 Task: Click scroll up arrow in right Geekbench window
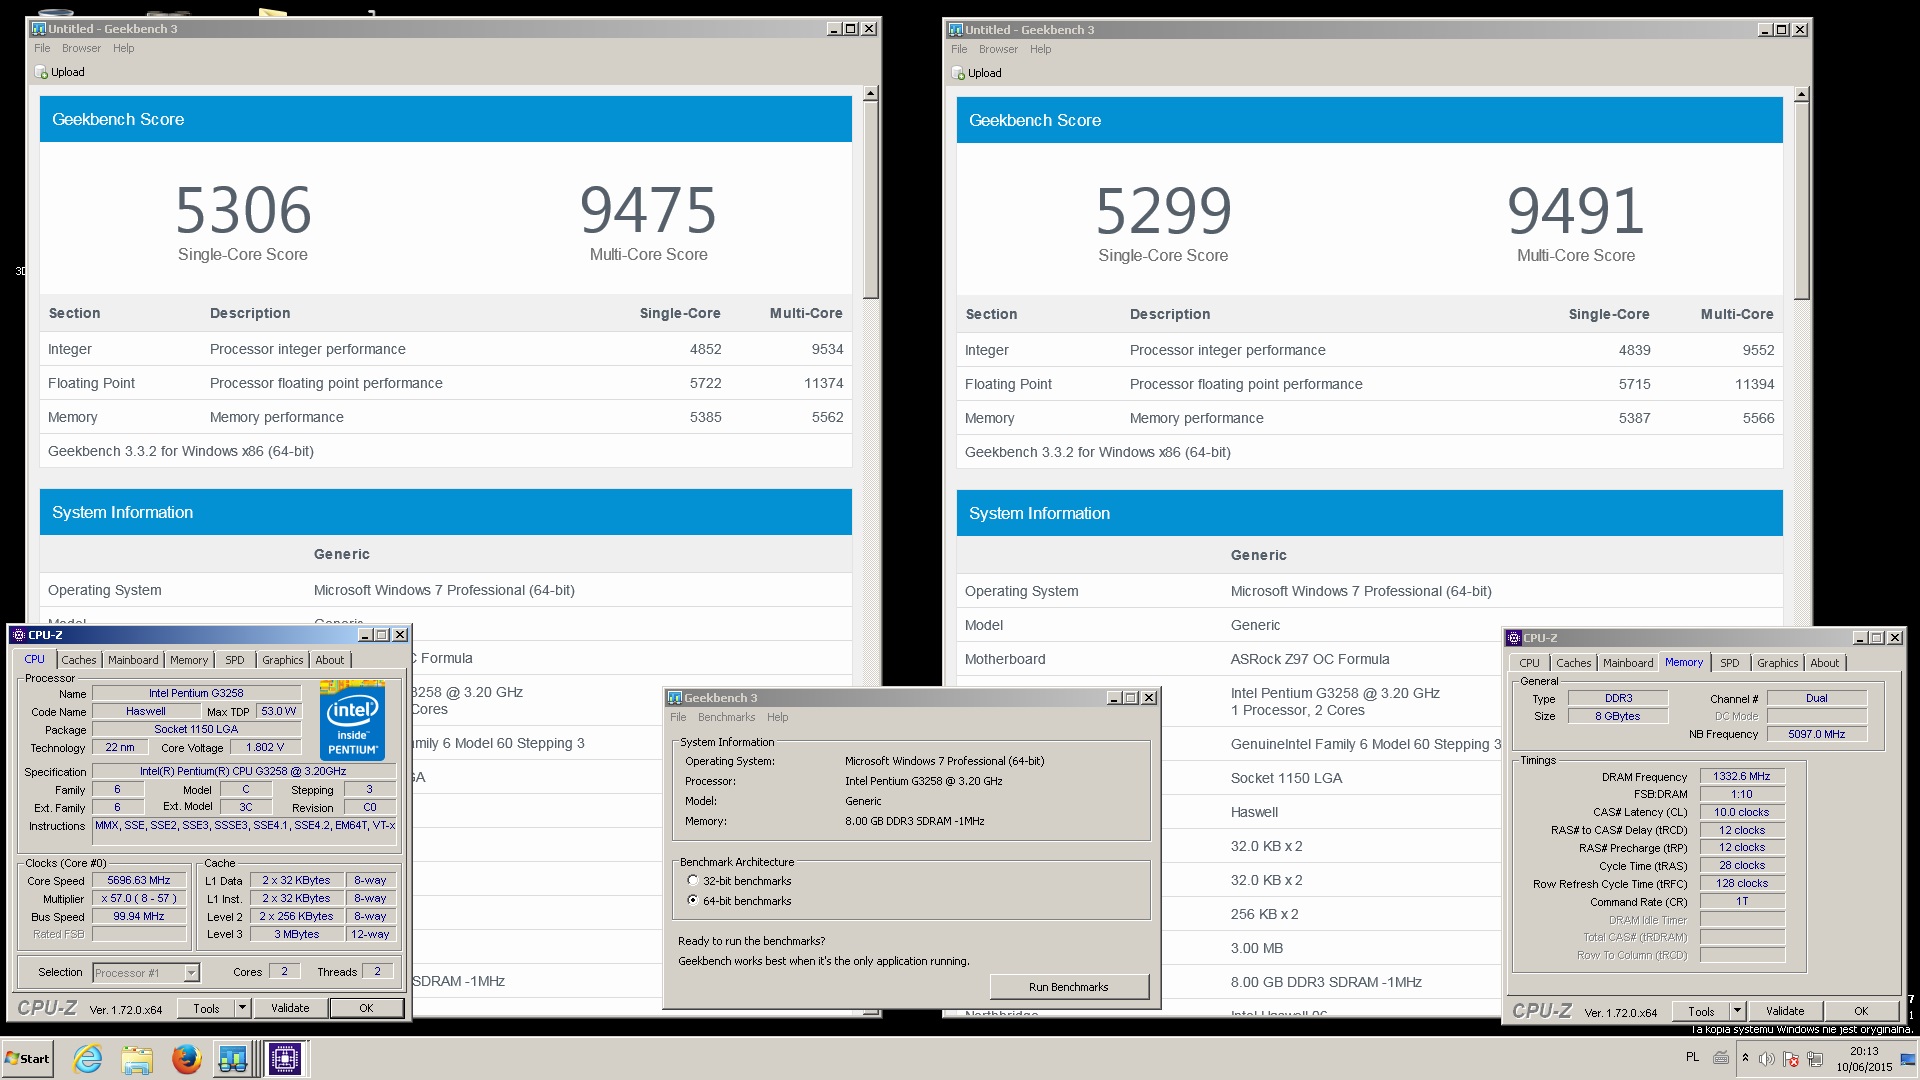coord(1802,95)
